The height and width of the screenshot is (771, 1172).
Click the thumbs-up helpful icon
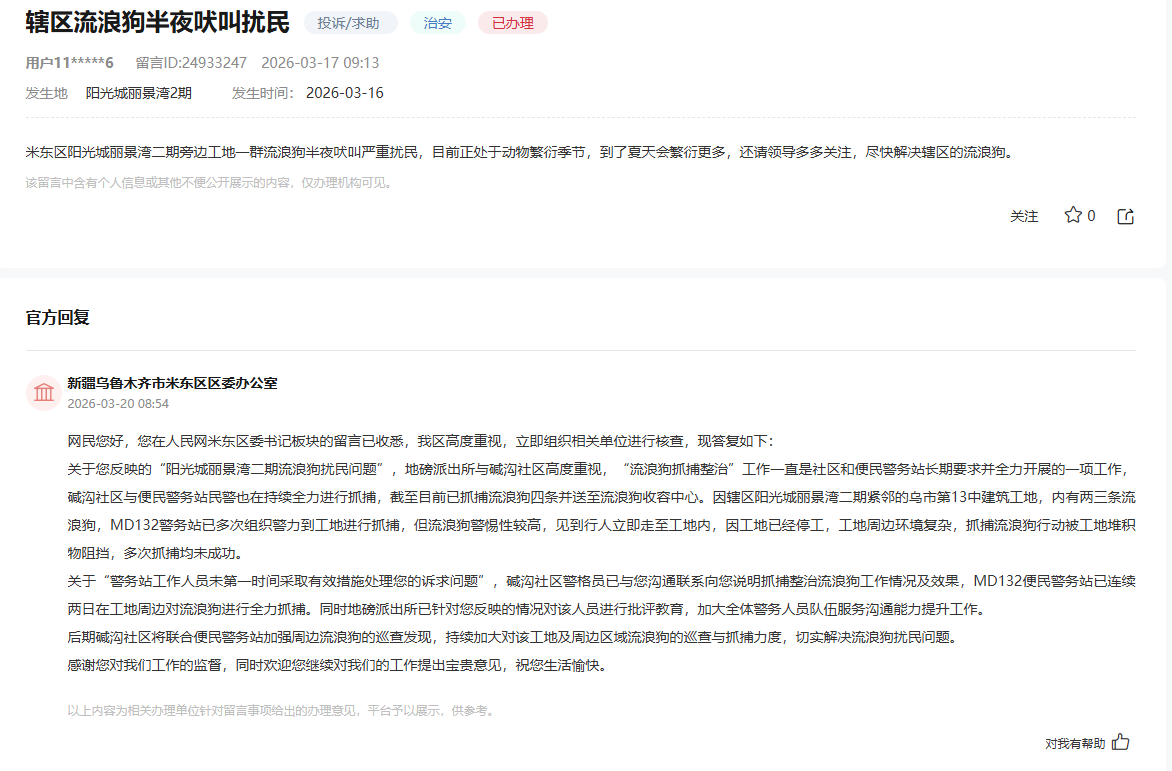coord(1121,742)
